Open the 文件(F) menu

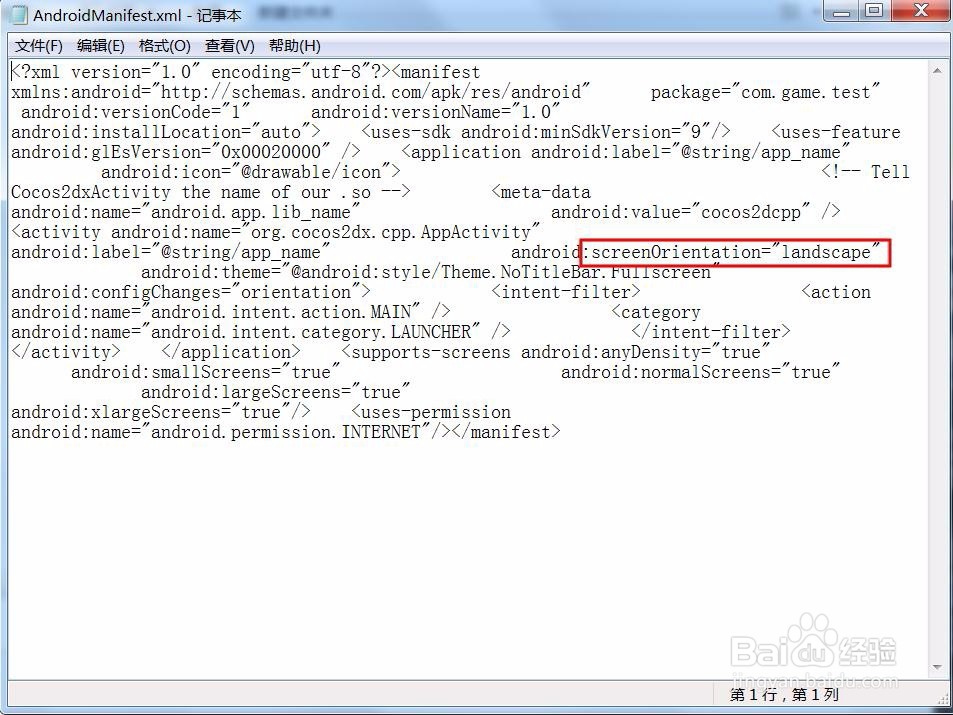click(x=39, y=46)
